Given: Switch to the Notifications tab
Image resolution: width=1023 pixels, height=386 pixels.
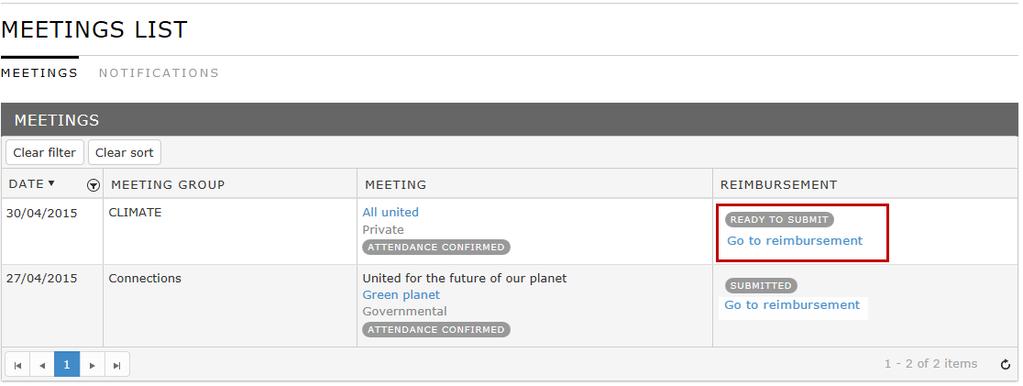Looking at the screenshot, I should [159, 73].
